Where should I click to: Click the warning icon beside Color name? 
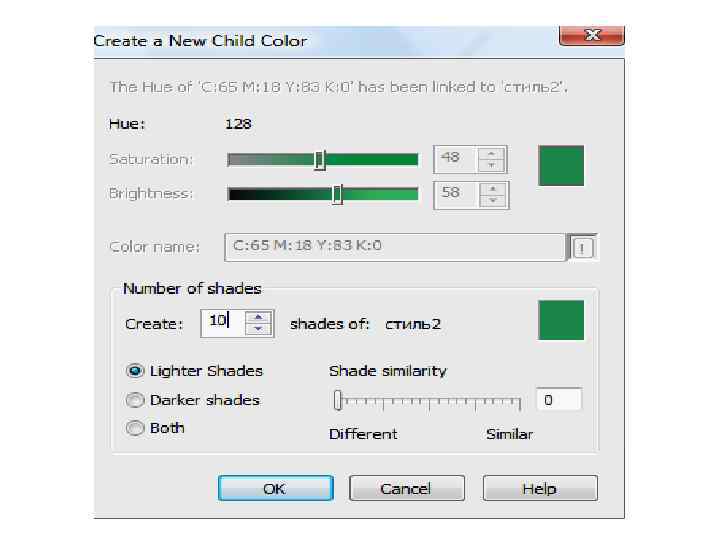pyautogui.click(x=582, y=248)
